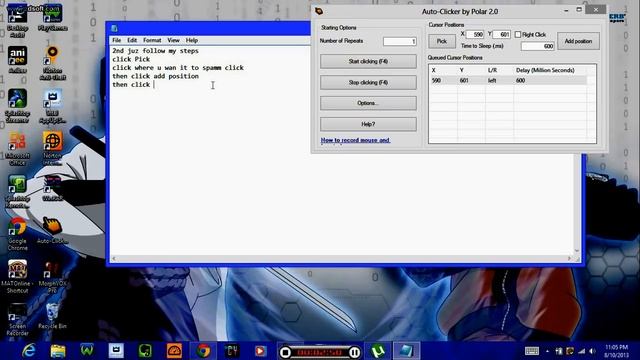The image size is (640, 360).
Task: Show hidden system tray icons
Action: [x=548, y=351]
